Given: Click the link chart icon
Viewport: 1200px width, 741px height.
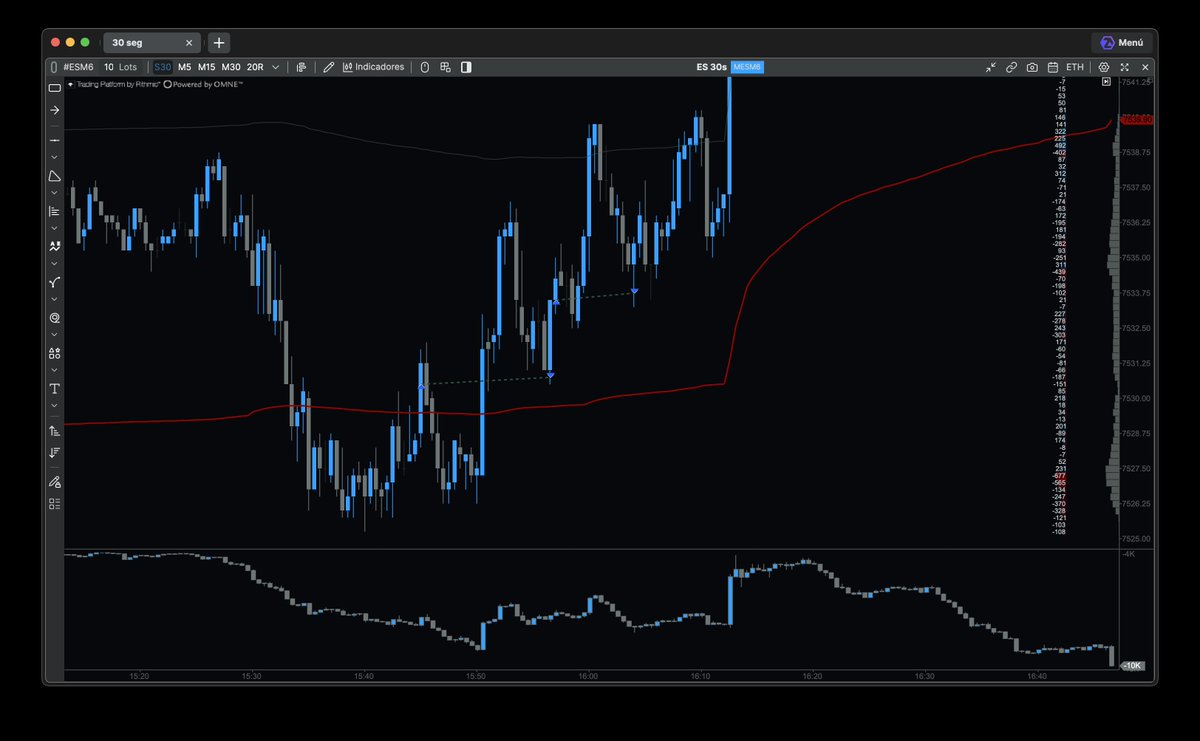Looking at the screenshot, I should coord(1011,67).
